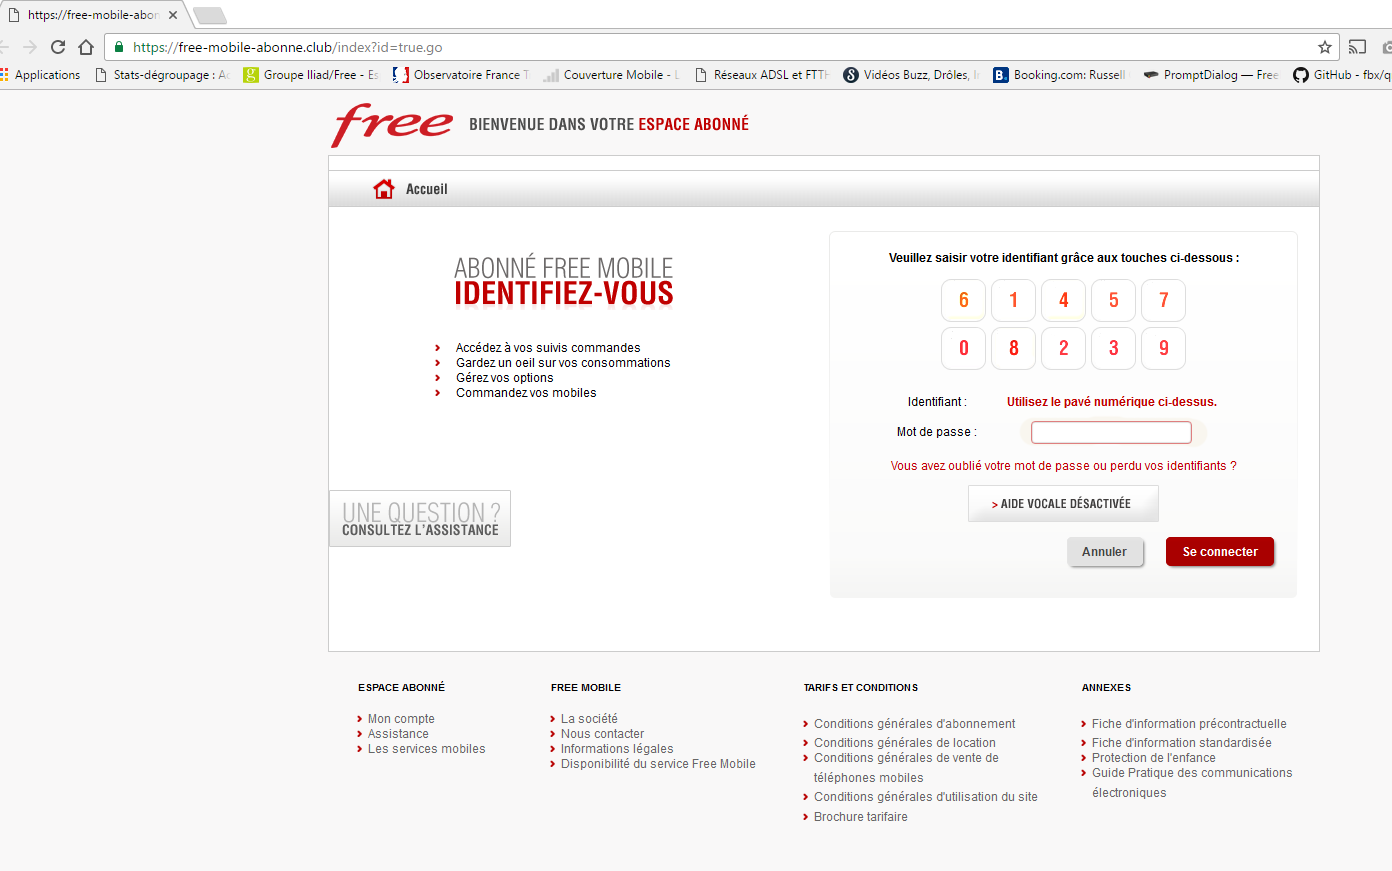
Task: Toggle the Aide vocale désactivée button
Action: (1063, 504)
